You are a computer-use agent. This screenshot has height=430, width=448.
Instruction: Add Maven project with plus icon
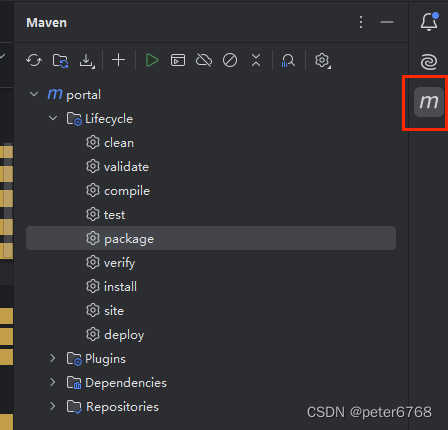tap(118, 60)
